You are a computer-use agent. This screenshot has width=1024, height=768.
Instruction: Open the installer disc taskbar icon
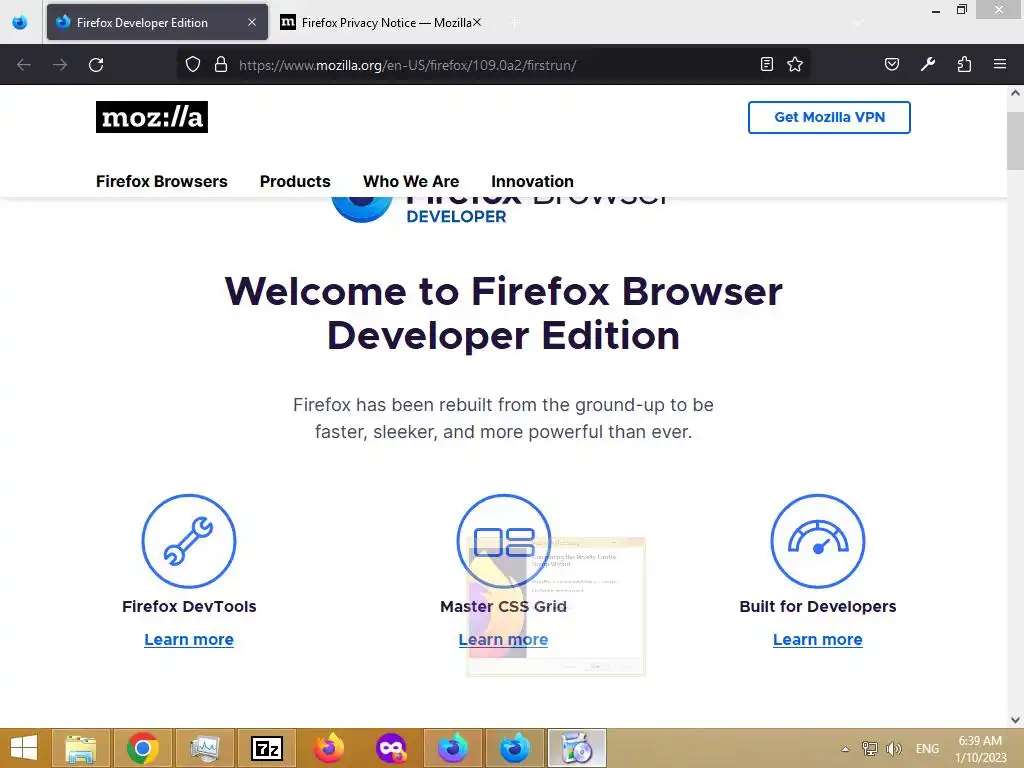tap(577, 748)
